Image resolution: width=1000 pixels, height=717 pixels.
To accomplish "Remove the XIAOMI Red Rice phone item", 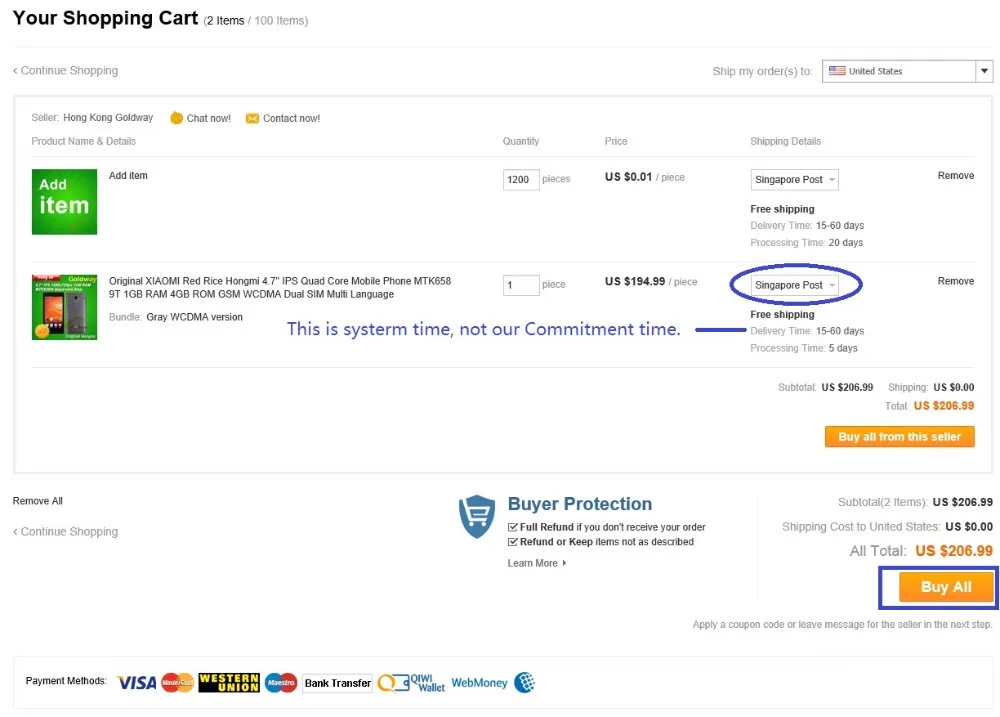I will 955,281.
